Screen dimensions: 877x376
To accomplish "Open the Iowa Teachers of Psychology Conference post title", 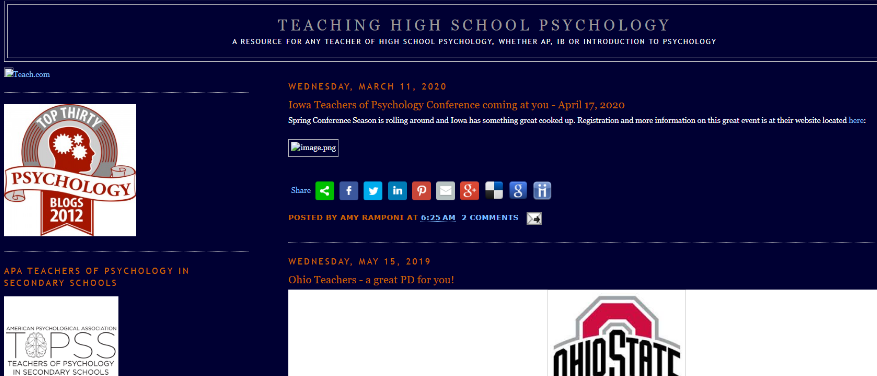I will 456,105.
